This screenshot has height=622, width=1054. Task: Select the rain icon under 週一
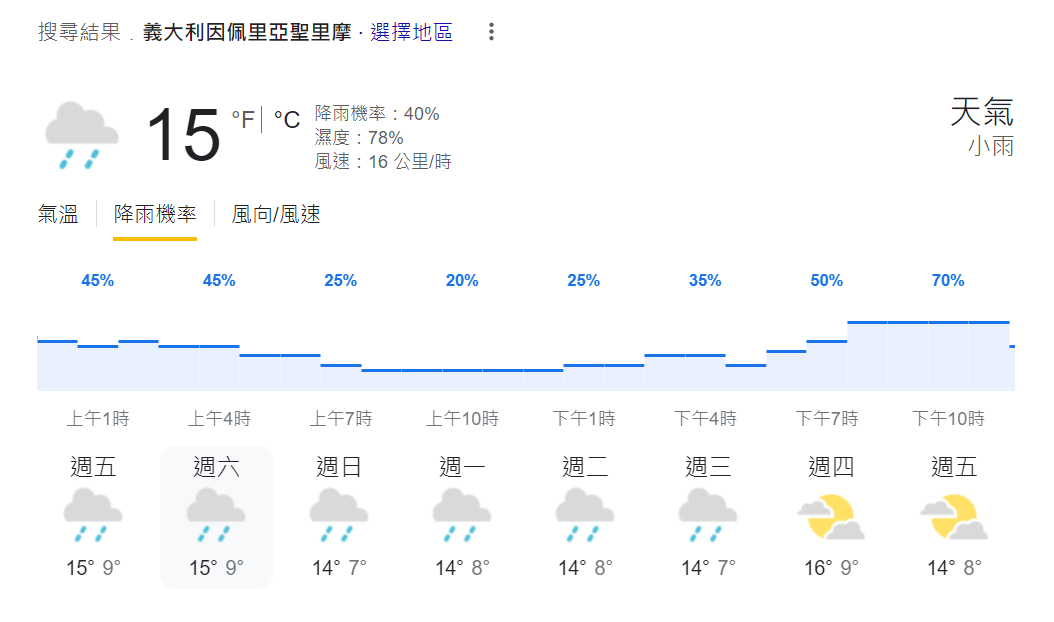point(461,516)
